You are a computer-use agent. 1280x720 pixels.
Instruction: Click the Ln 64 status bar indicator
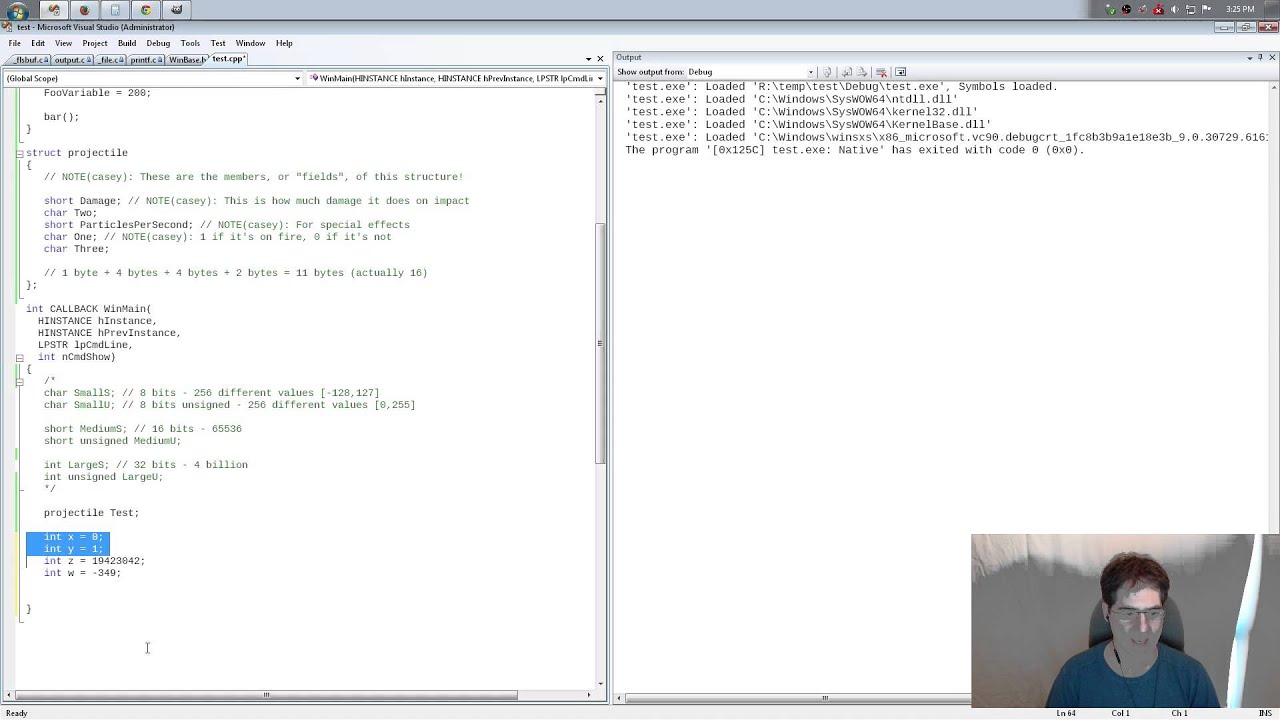[1066, 713]
